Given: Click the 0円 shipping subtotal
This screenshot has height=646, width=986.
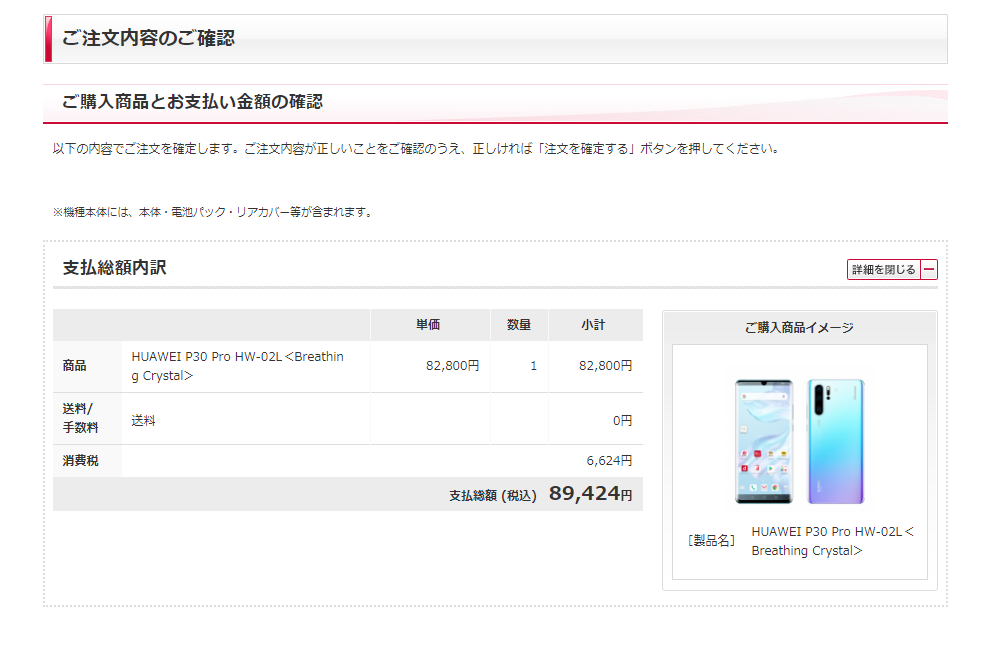Looking at the screenshot, I should pyautogui.click(x=623, y=420).
